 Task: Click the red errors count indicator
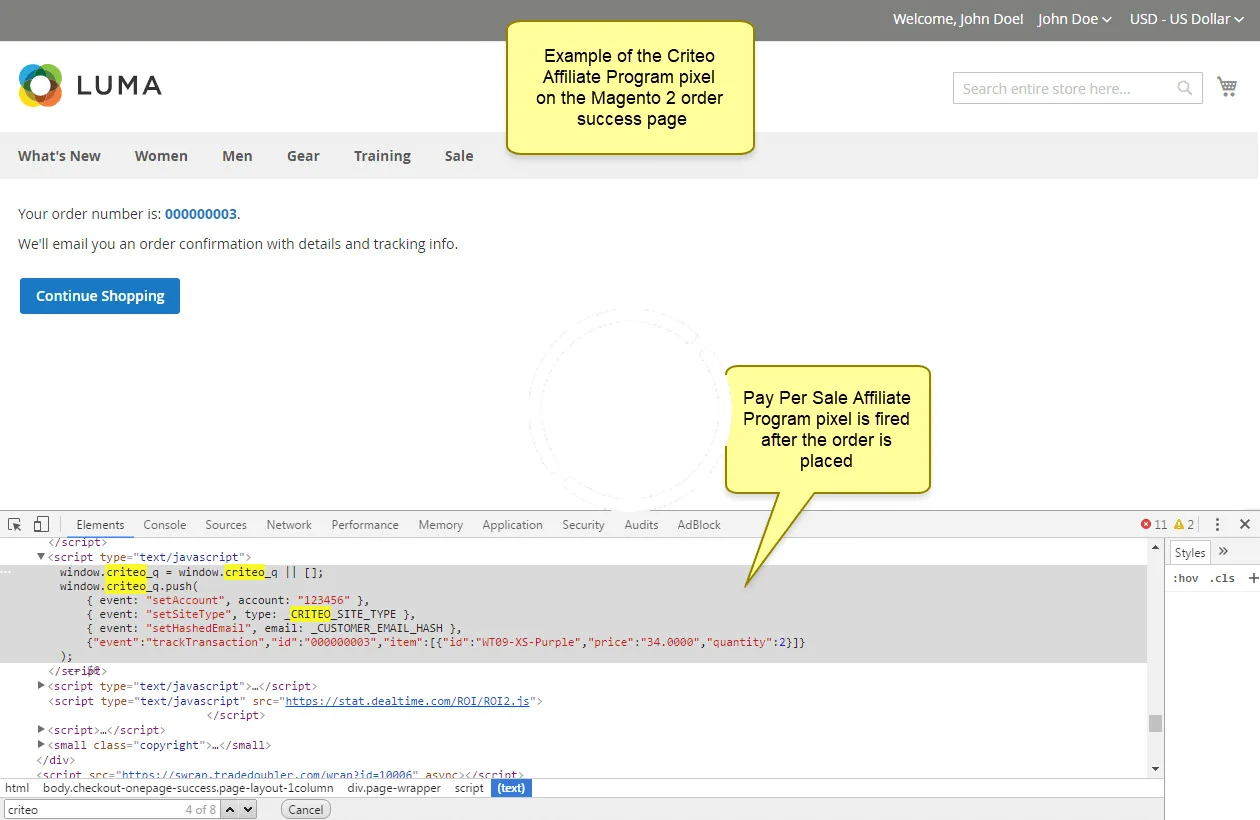(1154, 524)
